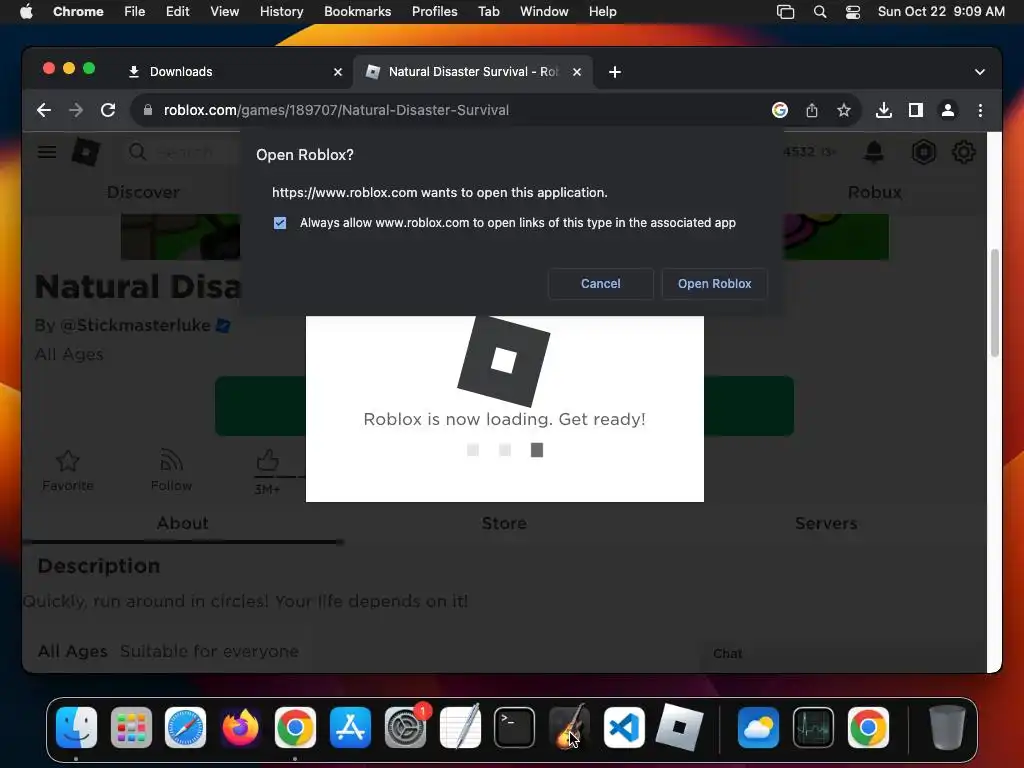Open Roblox app from the dock
Screen dimensions: 1024x768
click(x=679, y=728)
